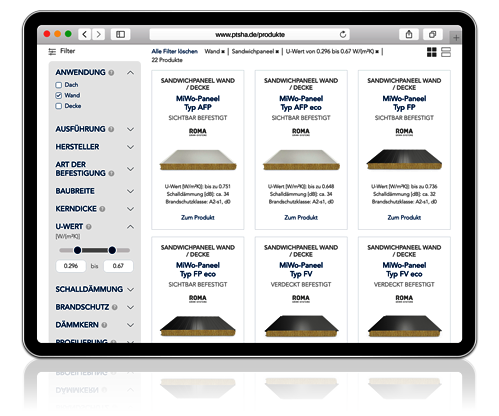The height and width of the screenshot is (416, 499).
Task: Open MiWo-Paneel Typ FP eco title
Action: click(198, 270)
